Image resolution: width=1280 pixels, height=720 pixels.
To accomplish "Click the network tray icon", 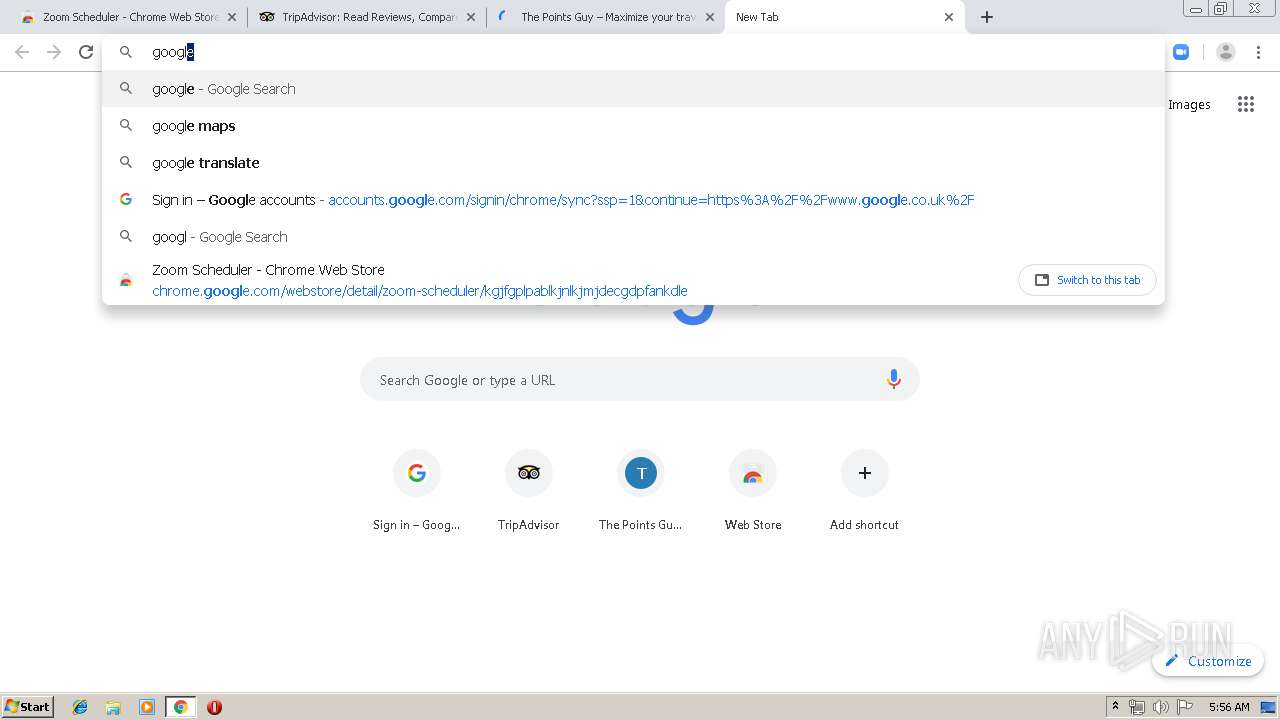I will click(1137, 707).
